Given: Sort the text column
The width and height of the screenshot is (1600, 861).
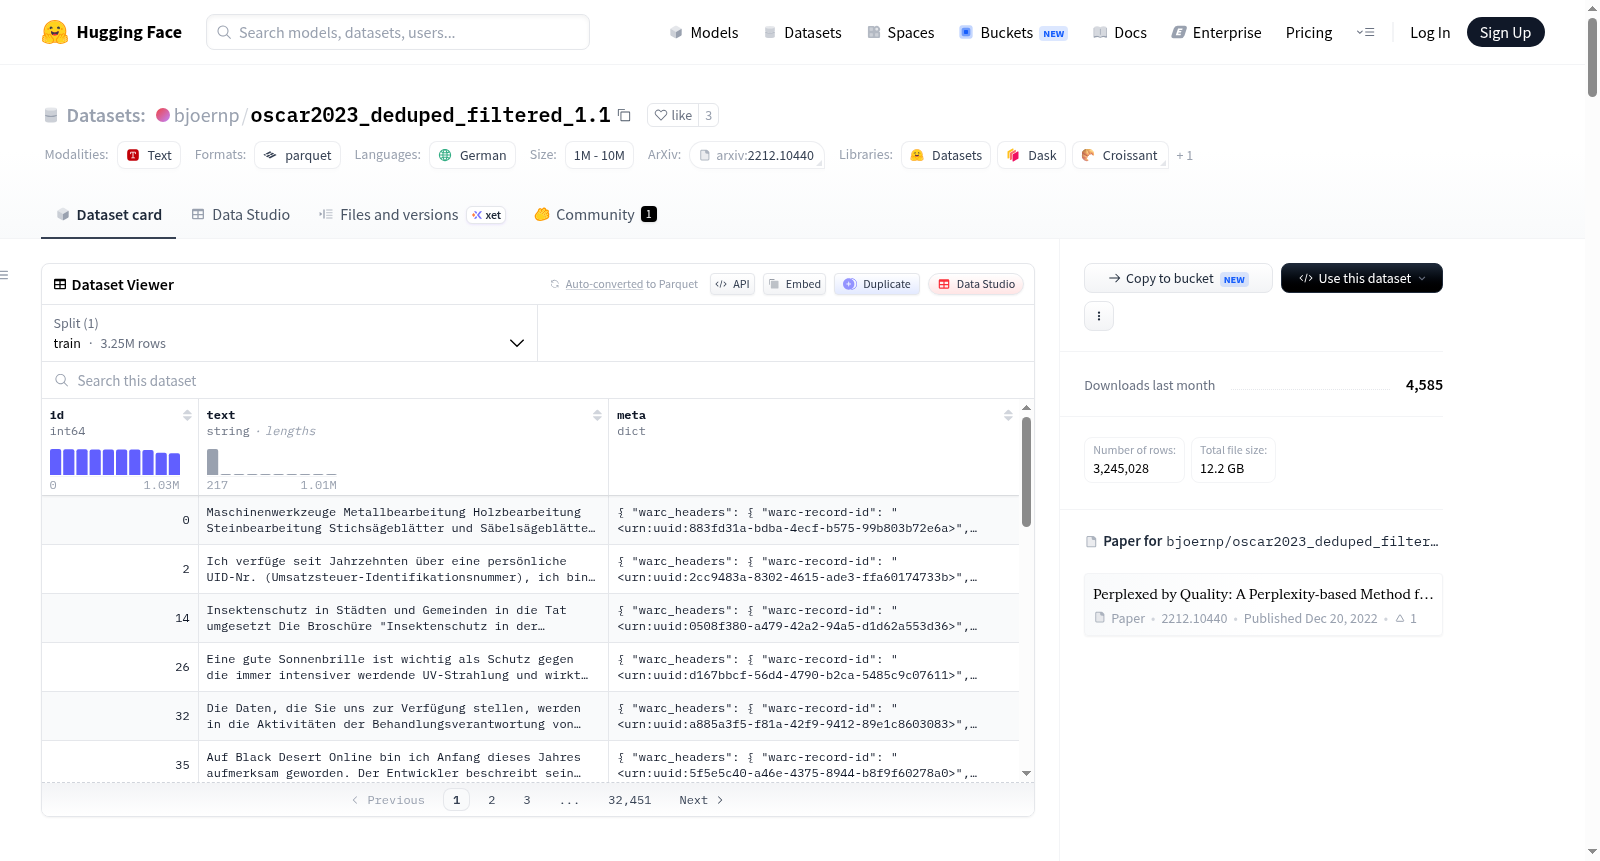Looking at the screenshot, I should [x=597, y=415].
